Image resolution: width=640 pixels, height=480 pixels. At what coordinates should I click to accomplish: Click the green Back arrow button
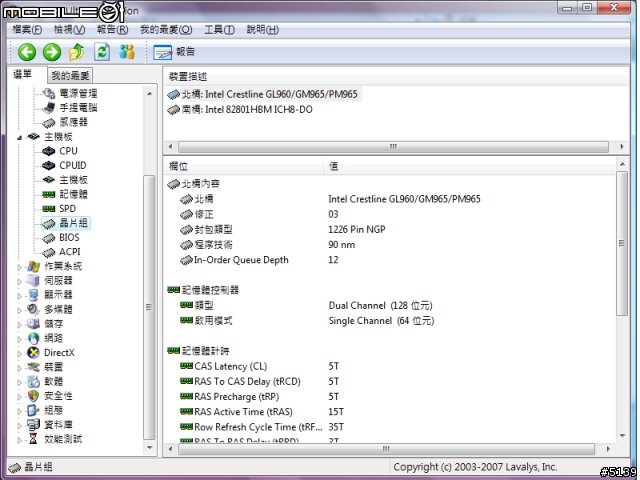(27, 52)
